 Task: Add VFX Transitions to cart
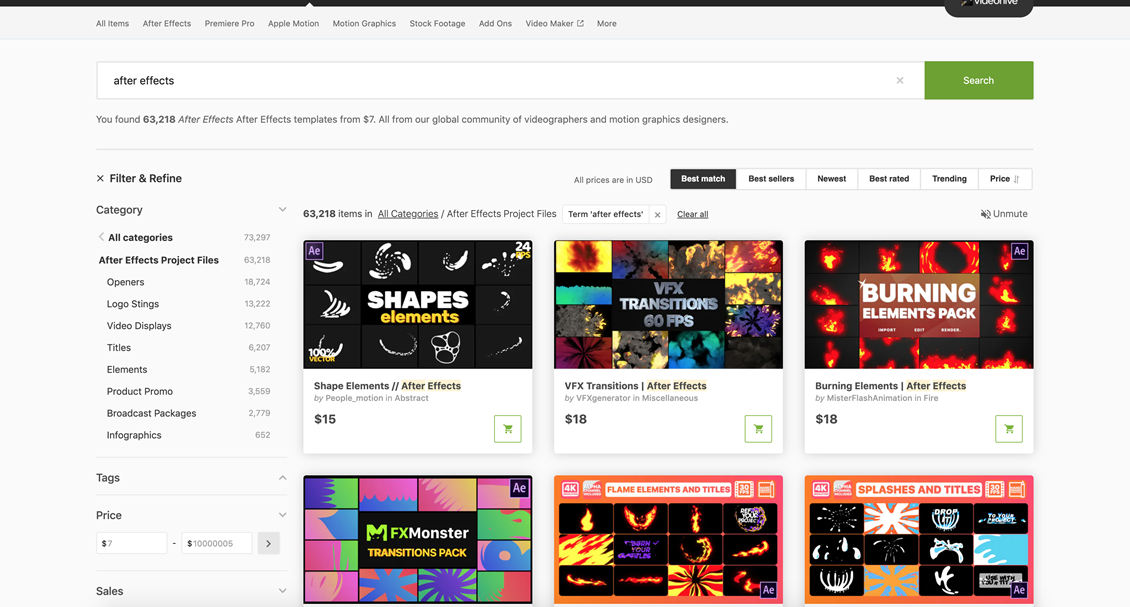coord(758,429)
